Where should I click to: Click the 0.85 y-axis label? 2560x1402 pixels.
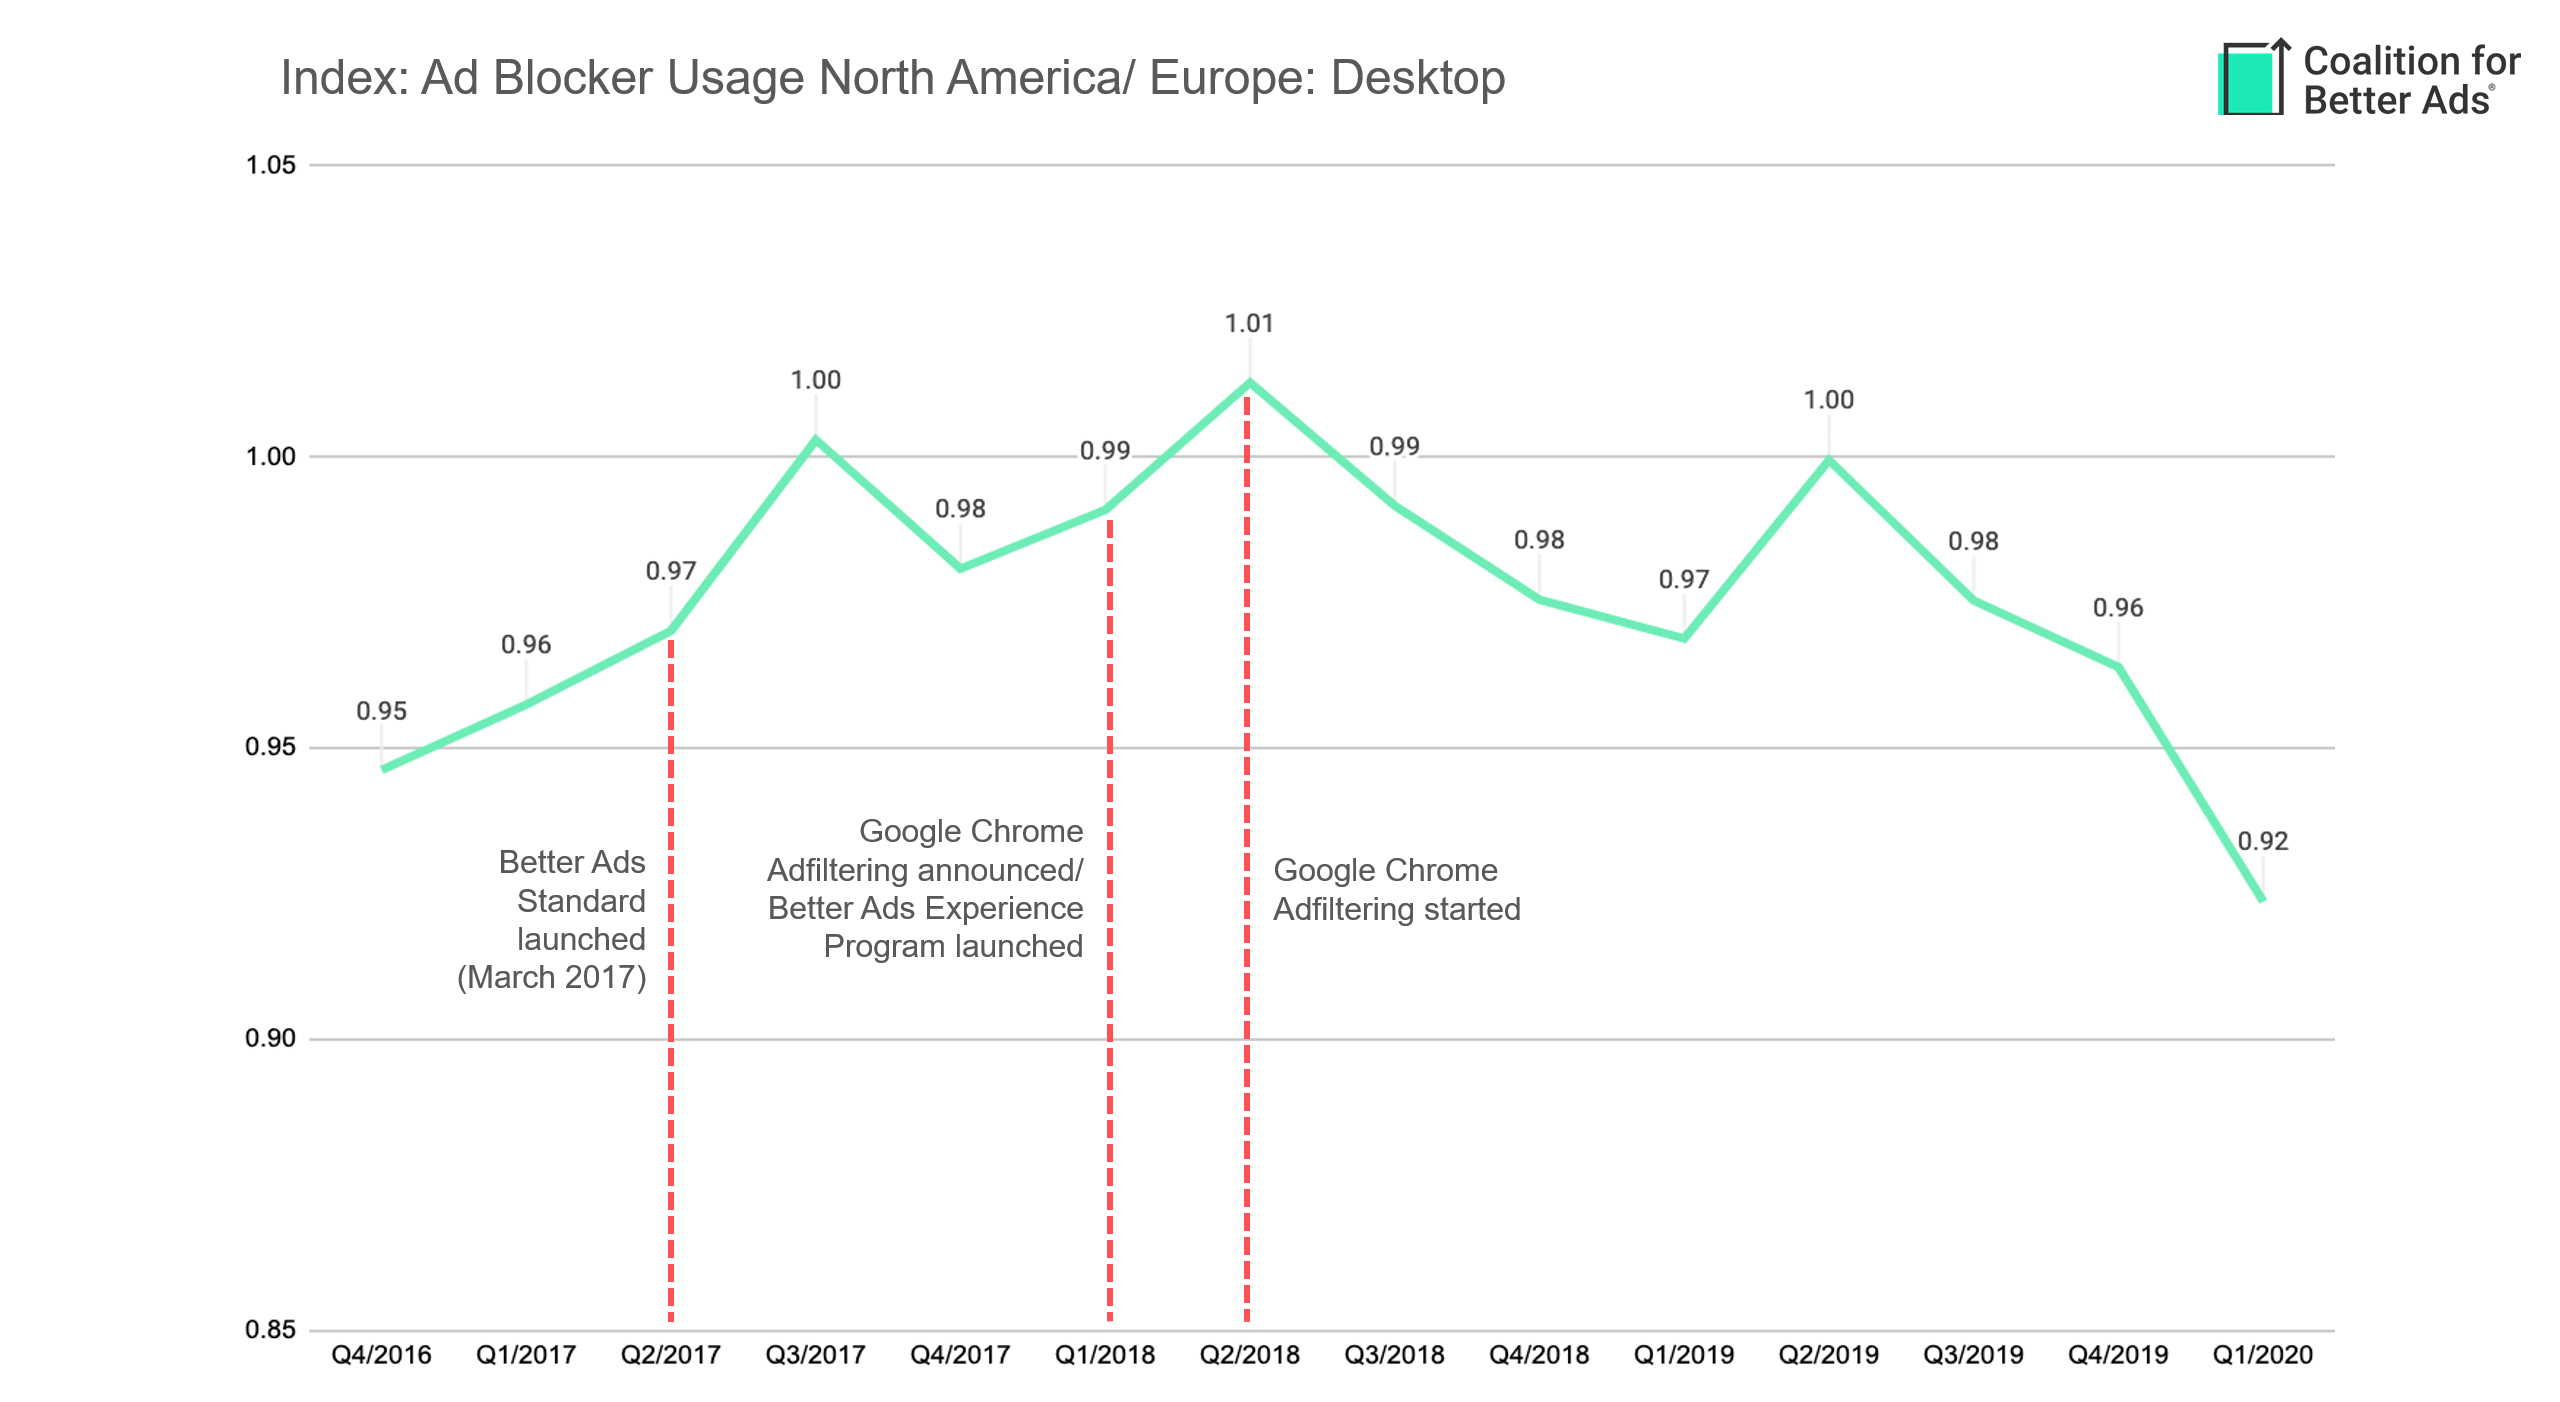(x=271, y=1330)
